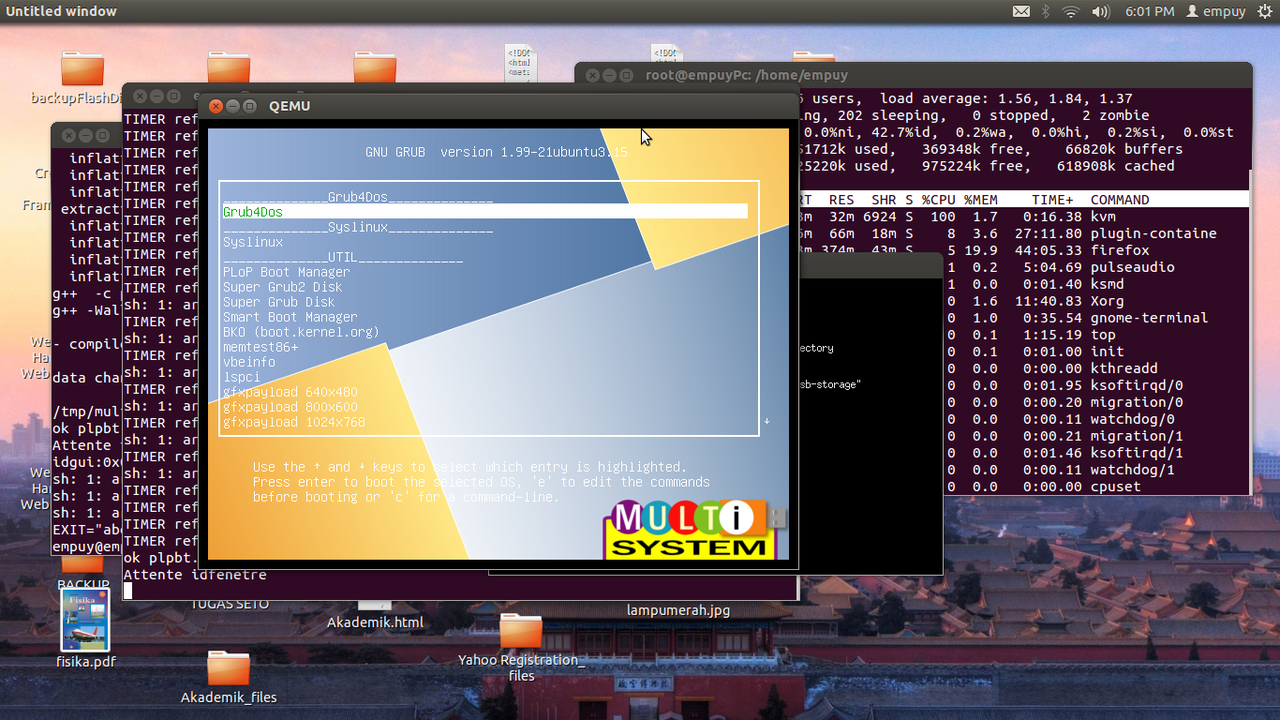
Task: Select the Grub4Dos boot entry
Action: pos(252,211)
